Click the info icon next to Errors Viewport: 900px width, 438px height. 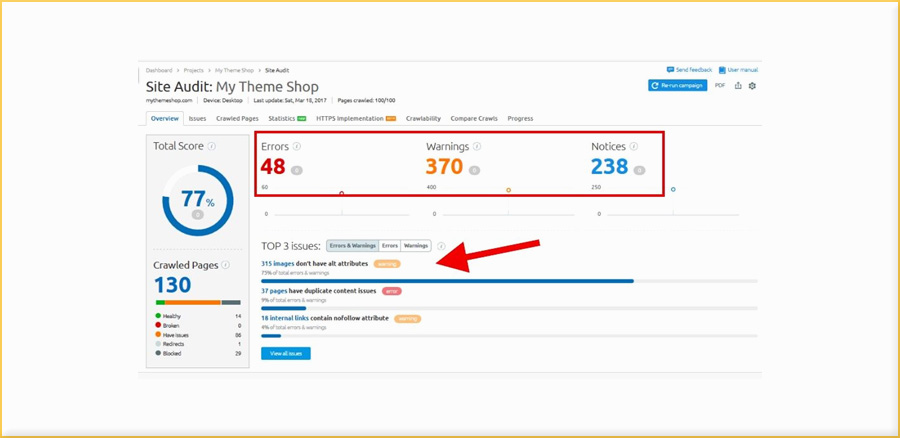click(296, 146)
